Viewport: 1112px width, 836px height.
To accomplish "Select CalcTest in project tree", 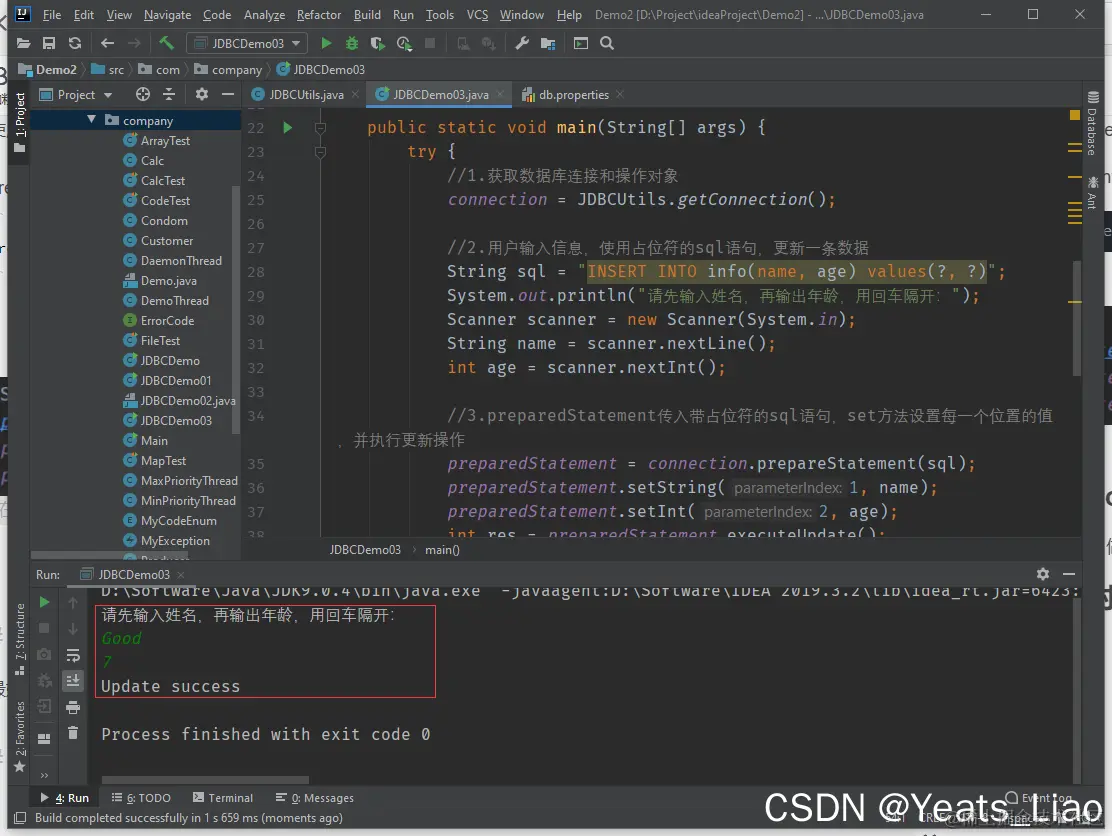I will pos(162,181).
